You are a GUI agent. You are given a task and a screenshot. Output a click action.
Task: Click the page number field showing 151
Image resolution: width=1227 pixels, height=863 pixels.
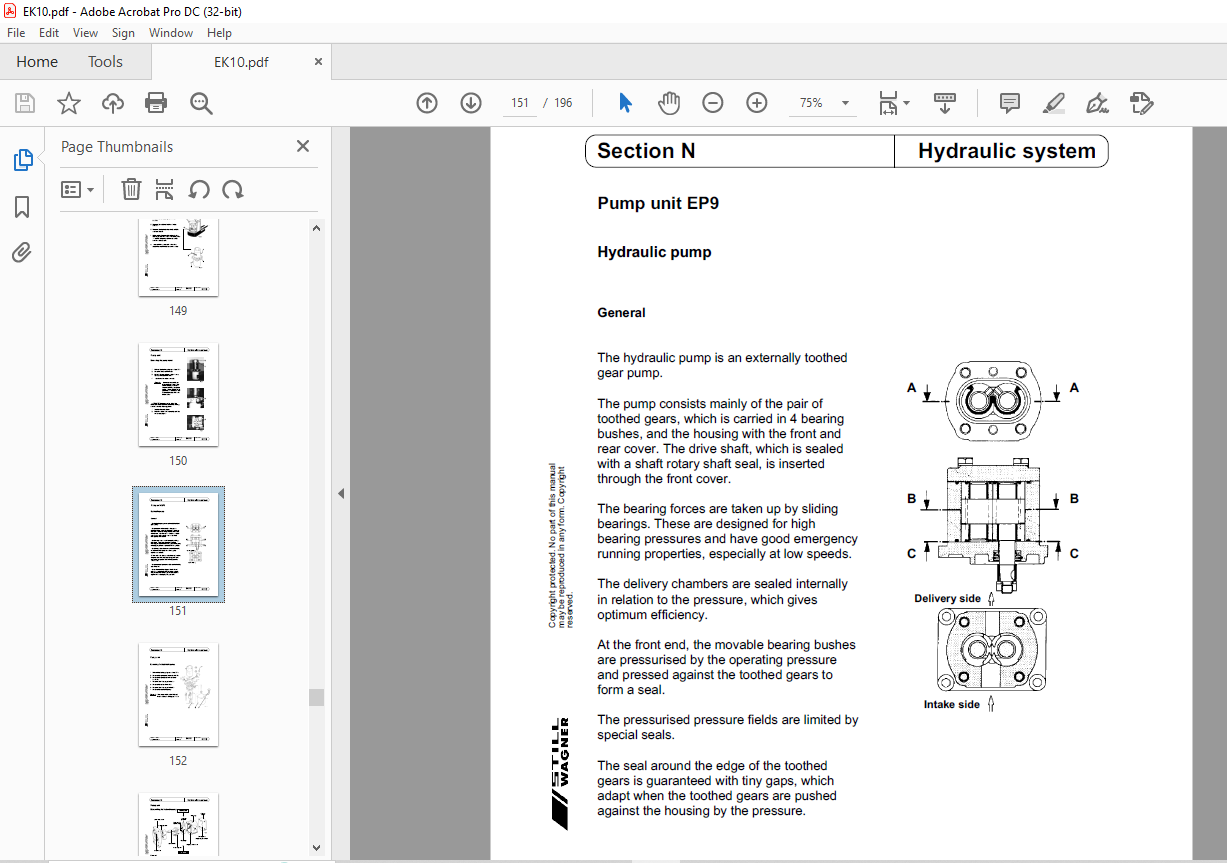pyautogui.click(x=519, y=103)
